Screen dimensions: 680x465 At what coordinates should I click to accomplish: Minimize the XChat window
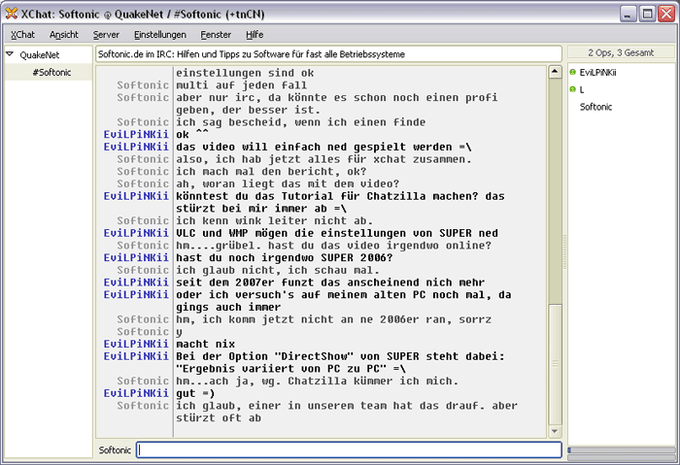[x=628, y=14]
